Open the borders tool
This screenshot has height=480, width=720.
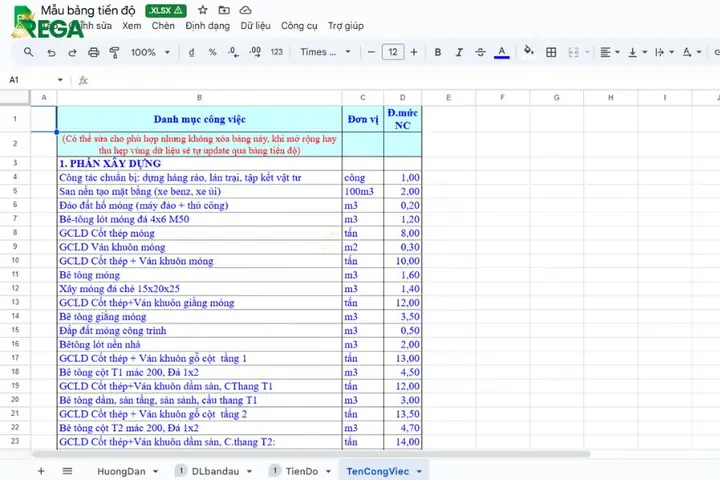[x=551, y=52]
